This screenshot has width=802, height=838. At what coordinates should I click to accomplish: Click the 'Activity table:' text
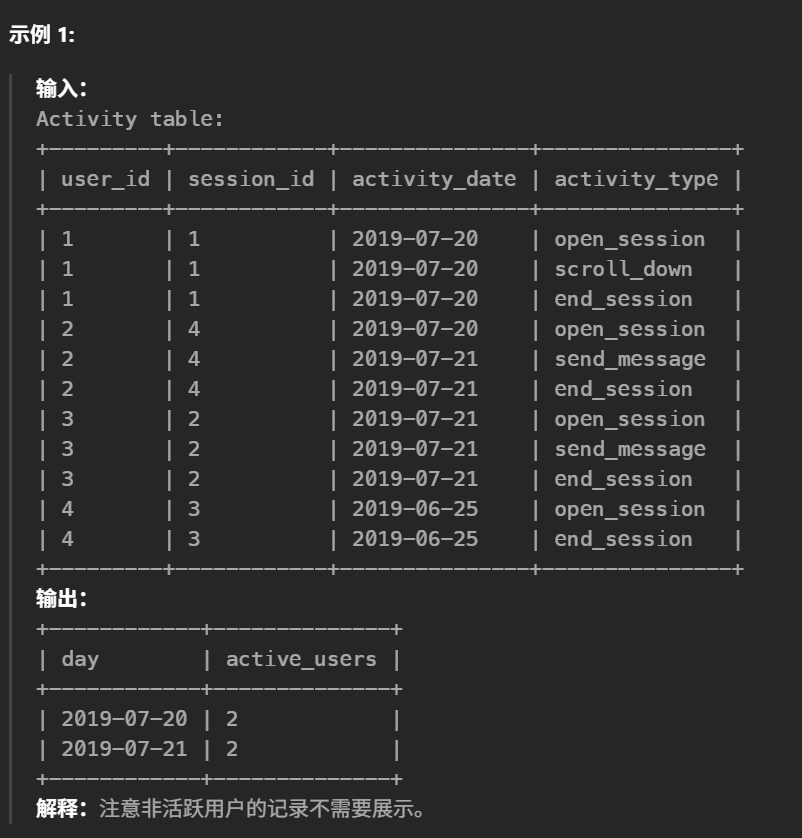pos(130,119)
